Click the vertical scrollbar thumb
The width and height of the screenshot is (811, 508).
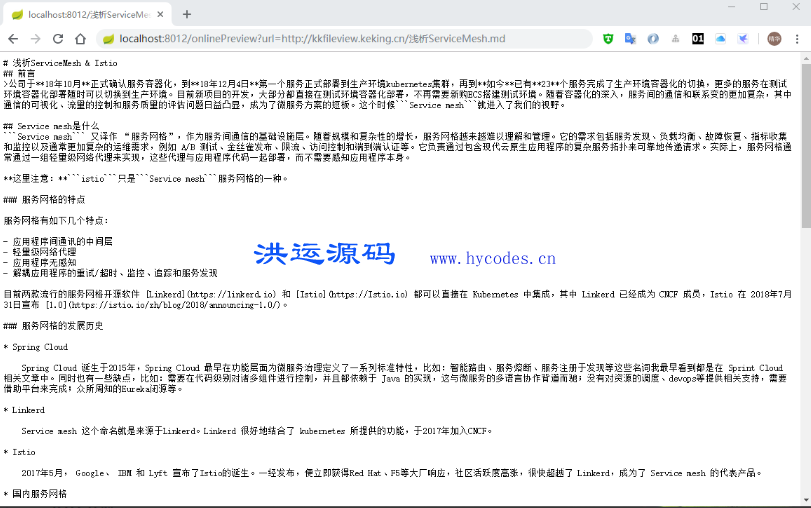click(806, 146)
